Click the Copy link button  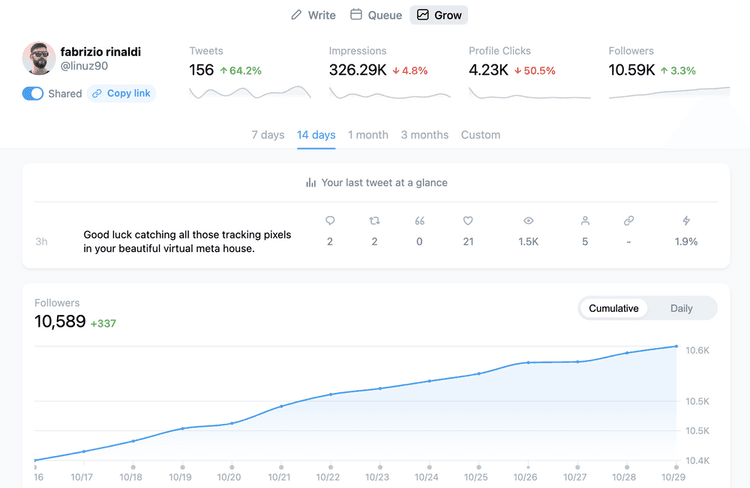coord(121,93)
